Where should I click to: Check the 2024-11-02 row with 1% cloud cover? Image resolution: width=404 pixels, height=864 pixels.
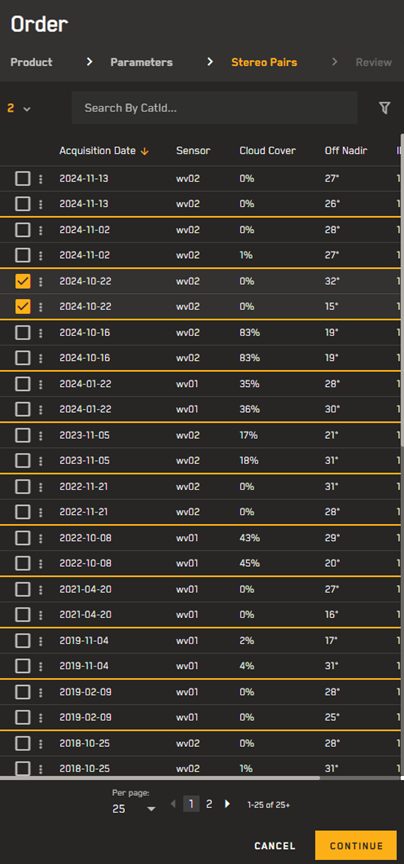pyautogui.click(x=23, y=255)
